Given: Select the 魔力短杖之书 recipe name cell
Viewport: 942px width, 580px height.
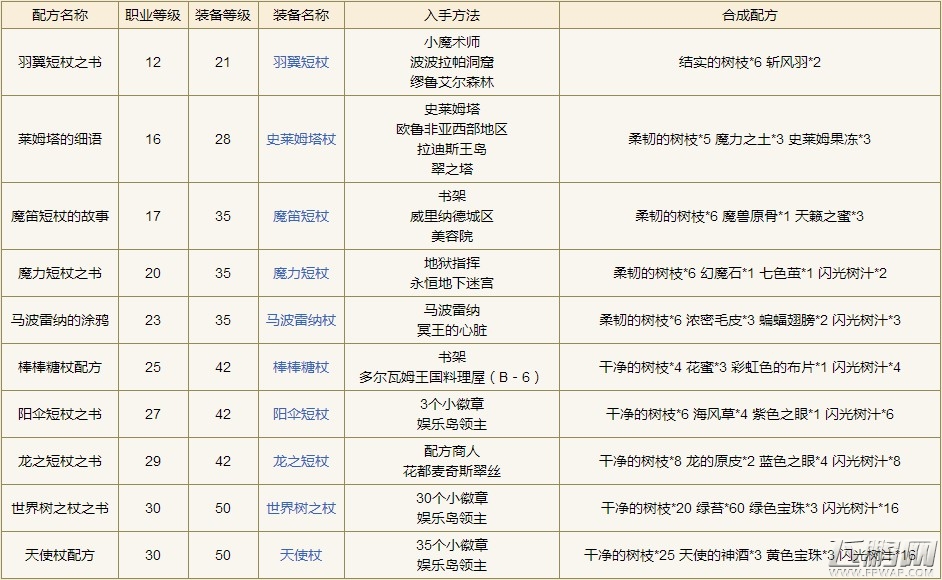Looking at the screenshot, I should [60, 273].
